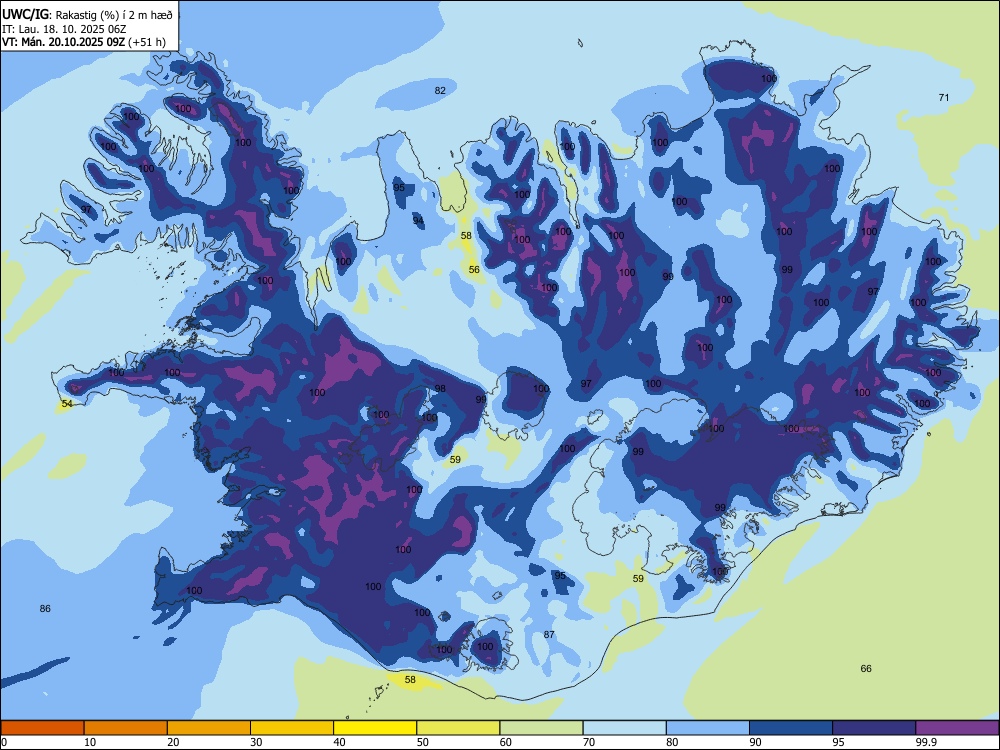
Task: Click the purple above-99.9 legend swatch
Action: click(x=957, y=728)
